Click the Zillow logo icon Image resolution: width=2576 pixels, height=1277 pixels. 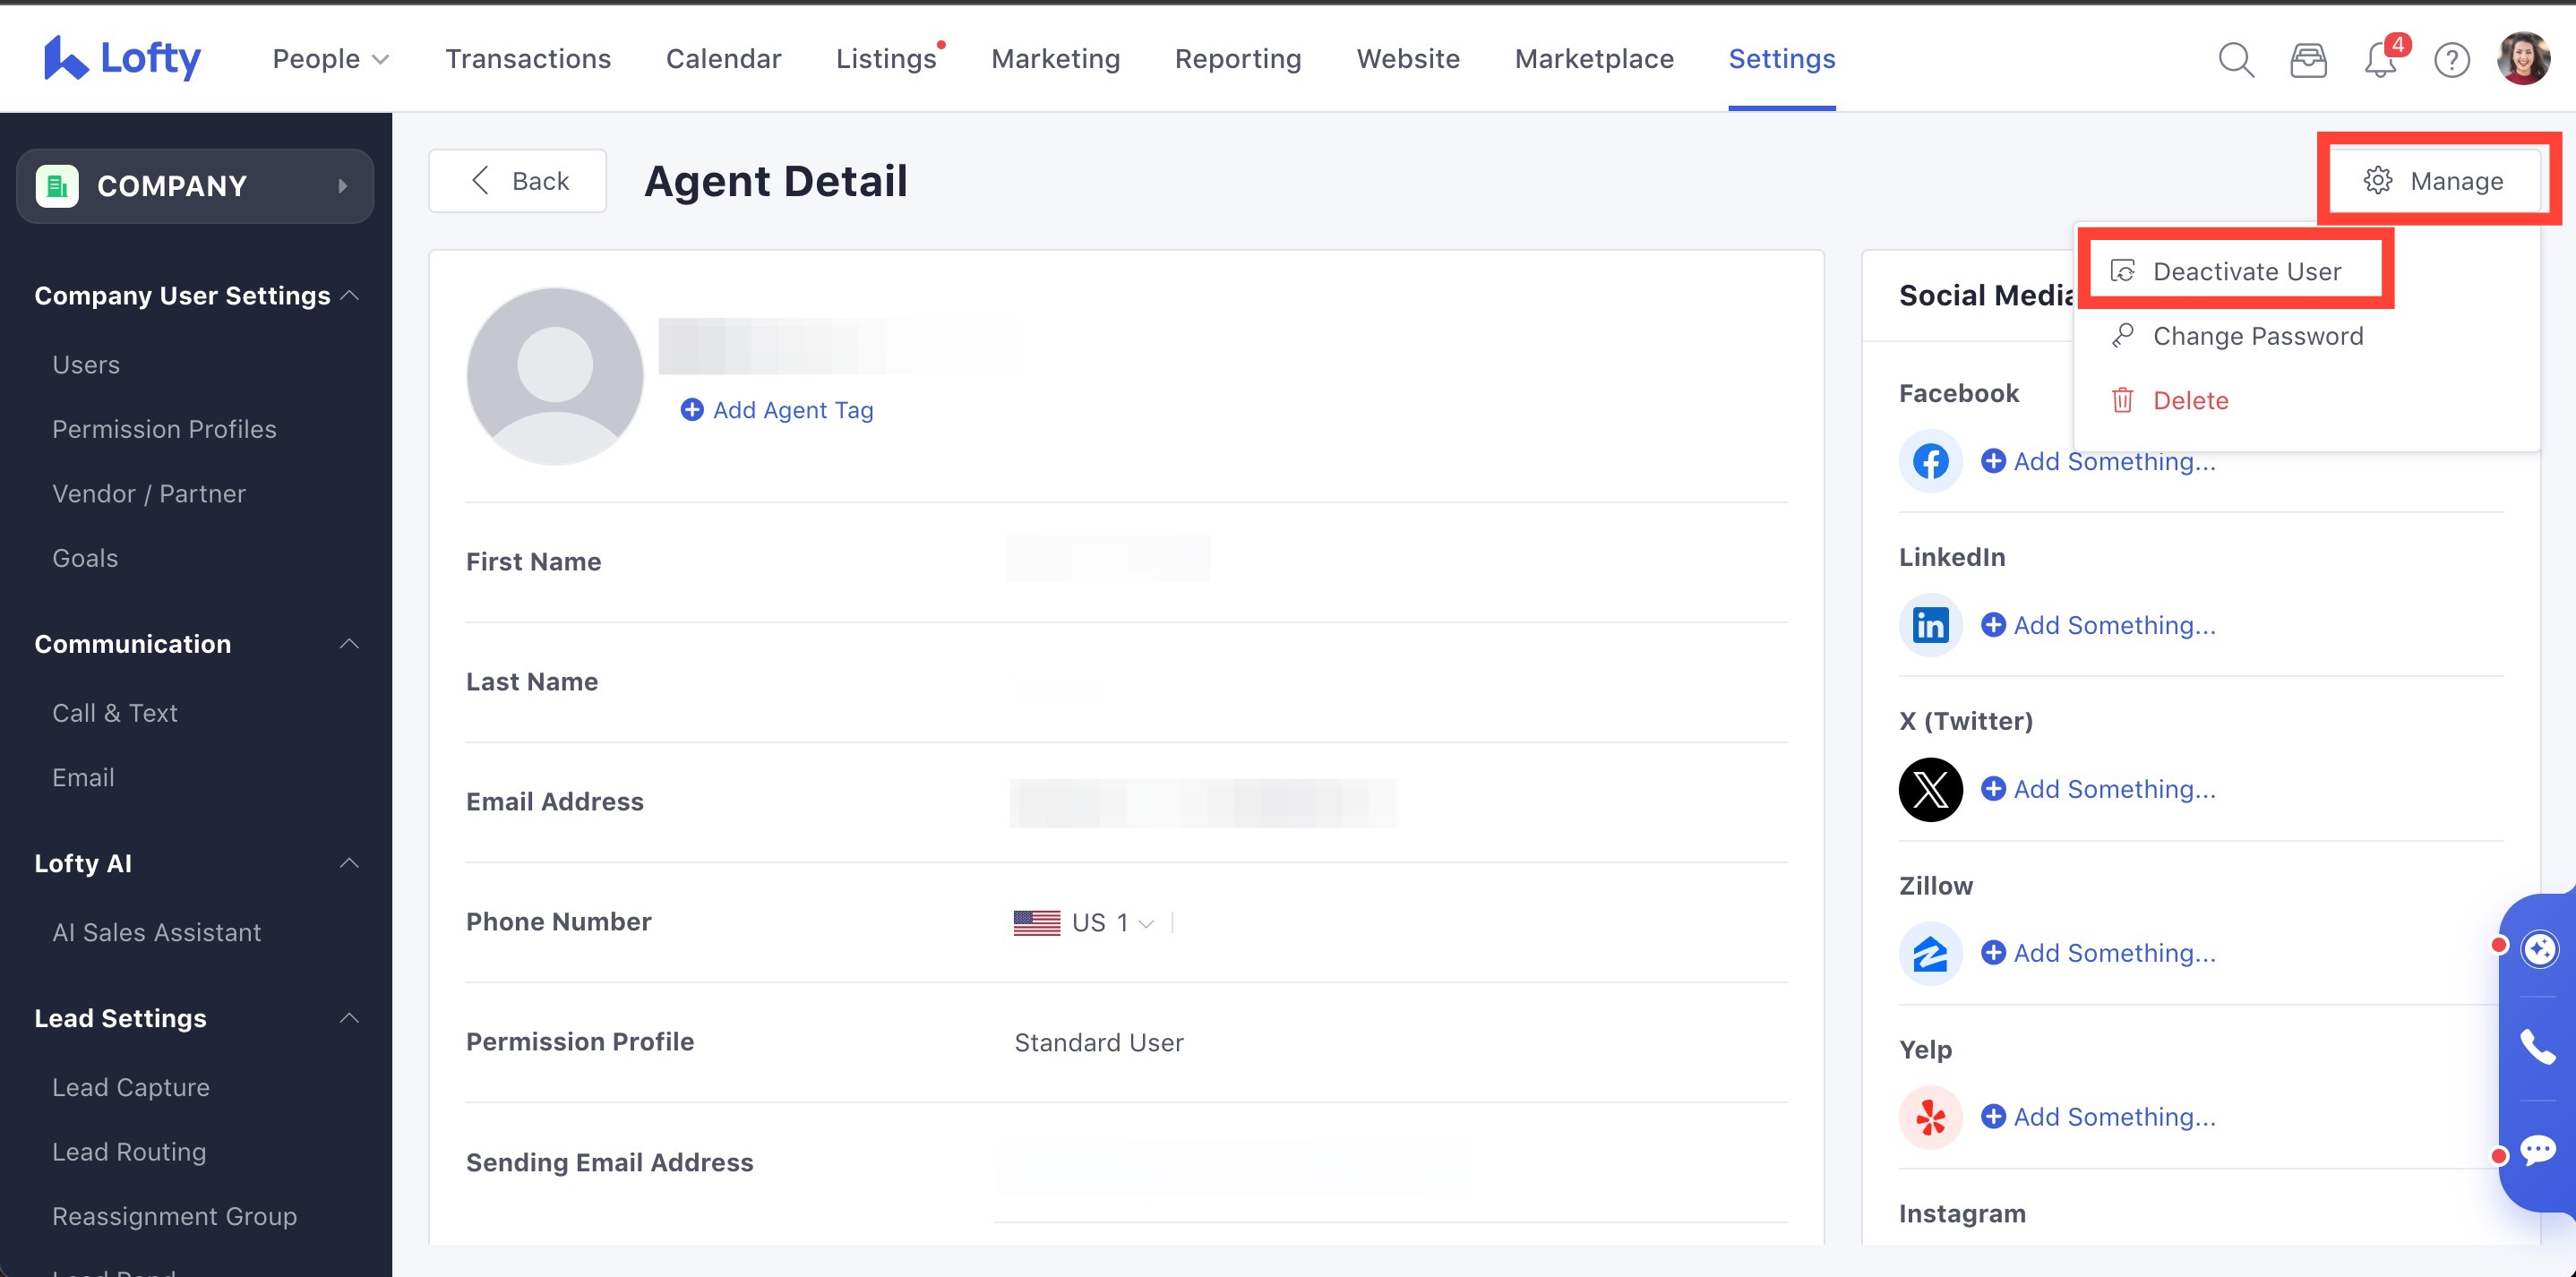[x=1930, y=953]
